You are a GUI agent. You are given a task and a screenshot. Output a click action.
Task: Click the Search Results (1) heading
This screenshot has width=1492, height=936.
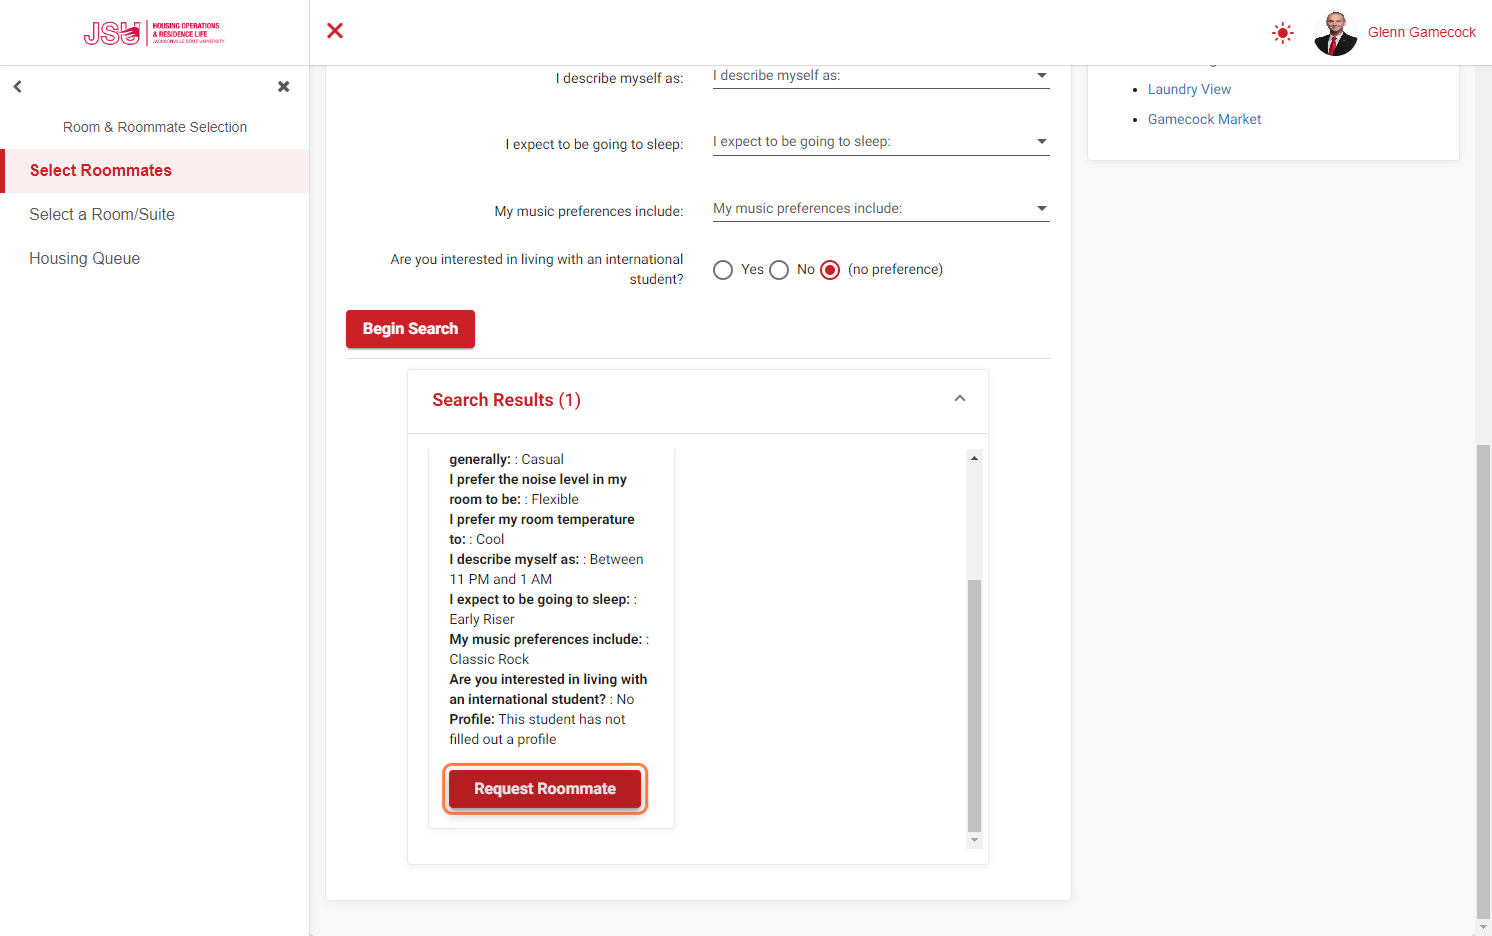tap(506, 400)
